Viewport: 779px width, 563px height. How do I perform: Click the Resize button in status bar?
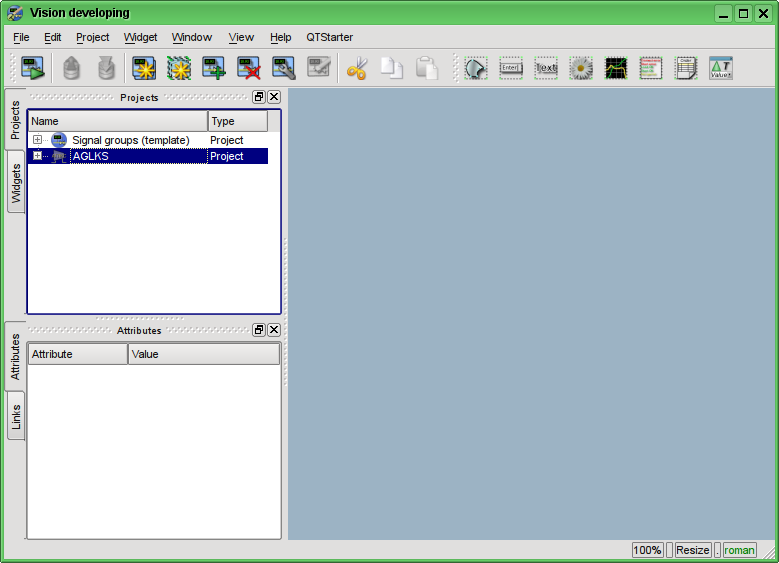coord(692,550)
